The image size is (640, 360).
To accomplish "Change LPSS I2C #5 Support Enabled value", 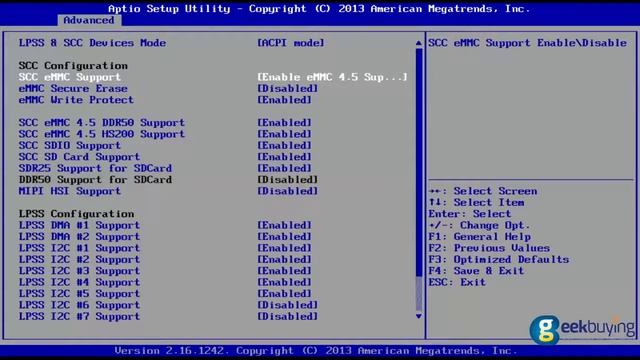I will (284, 294).
